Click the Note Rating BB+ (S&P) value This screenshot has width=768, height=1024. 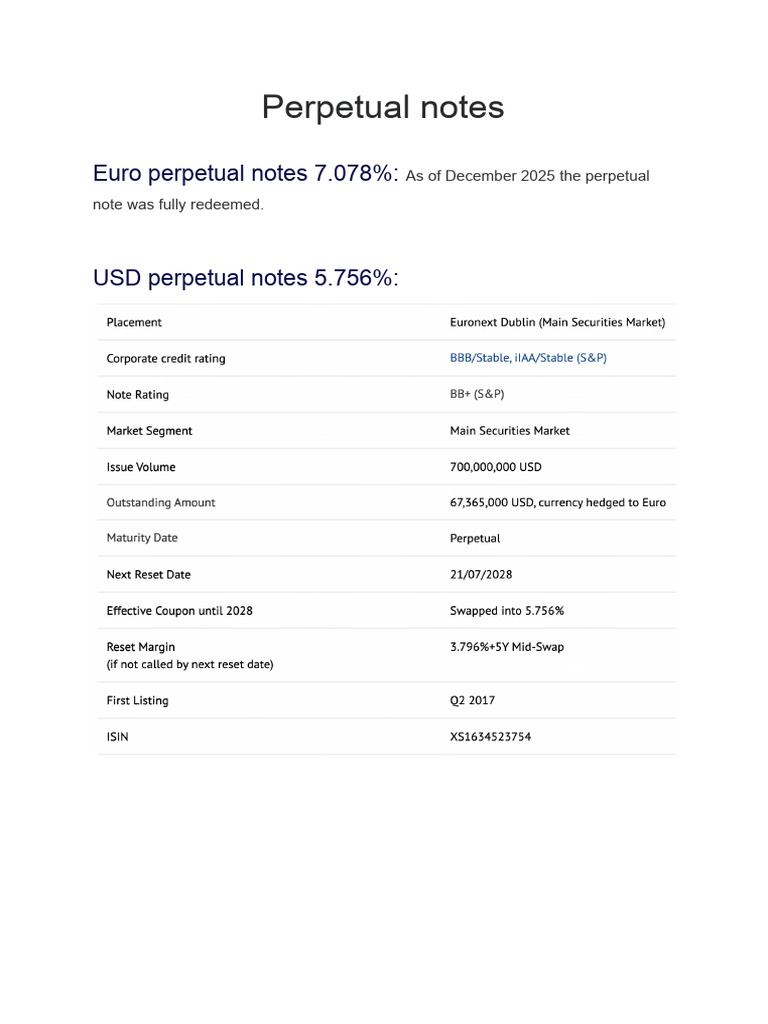477,394
